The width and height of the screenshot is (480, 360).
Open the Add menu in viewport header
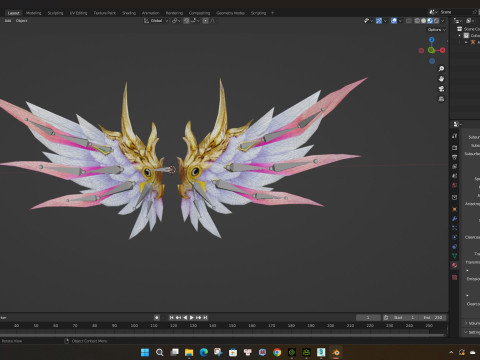click(8, 21)
